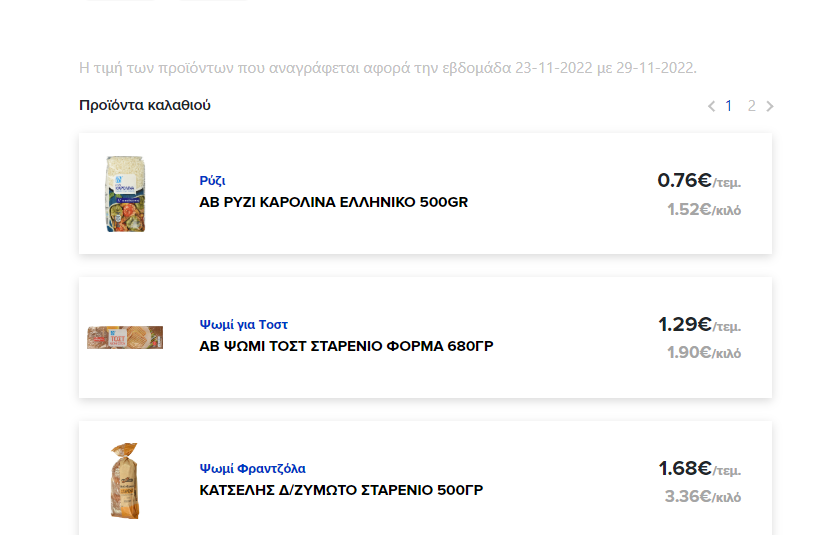Click ΚΑΤΣΕΛΗΣ Δ/ΖΥΜΩΤΟ ΣΤΑΡΕΝΙΟ 500ΓΡ title

click(x=342, y=491)
